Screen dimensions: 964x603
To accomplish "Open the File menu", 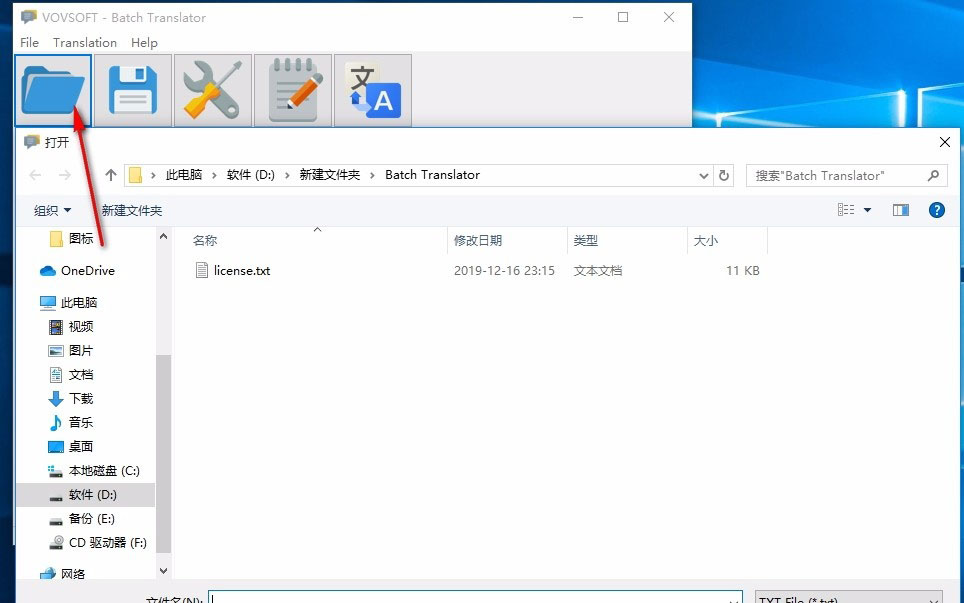I will 28,42.
